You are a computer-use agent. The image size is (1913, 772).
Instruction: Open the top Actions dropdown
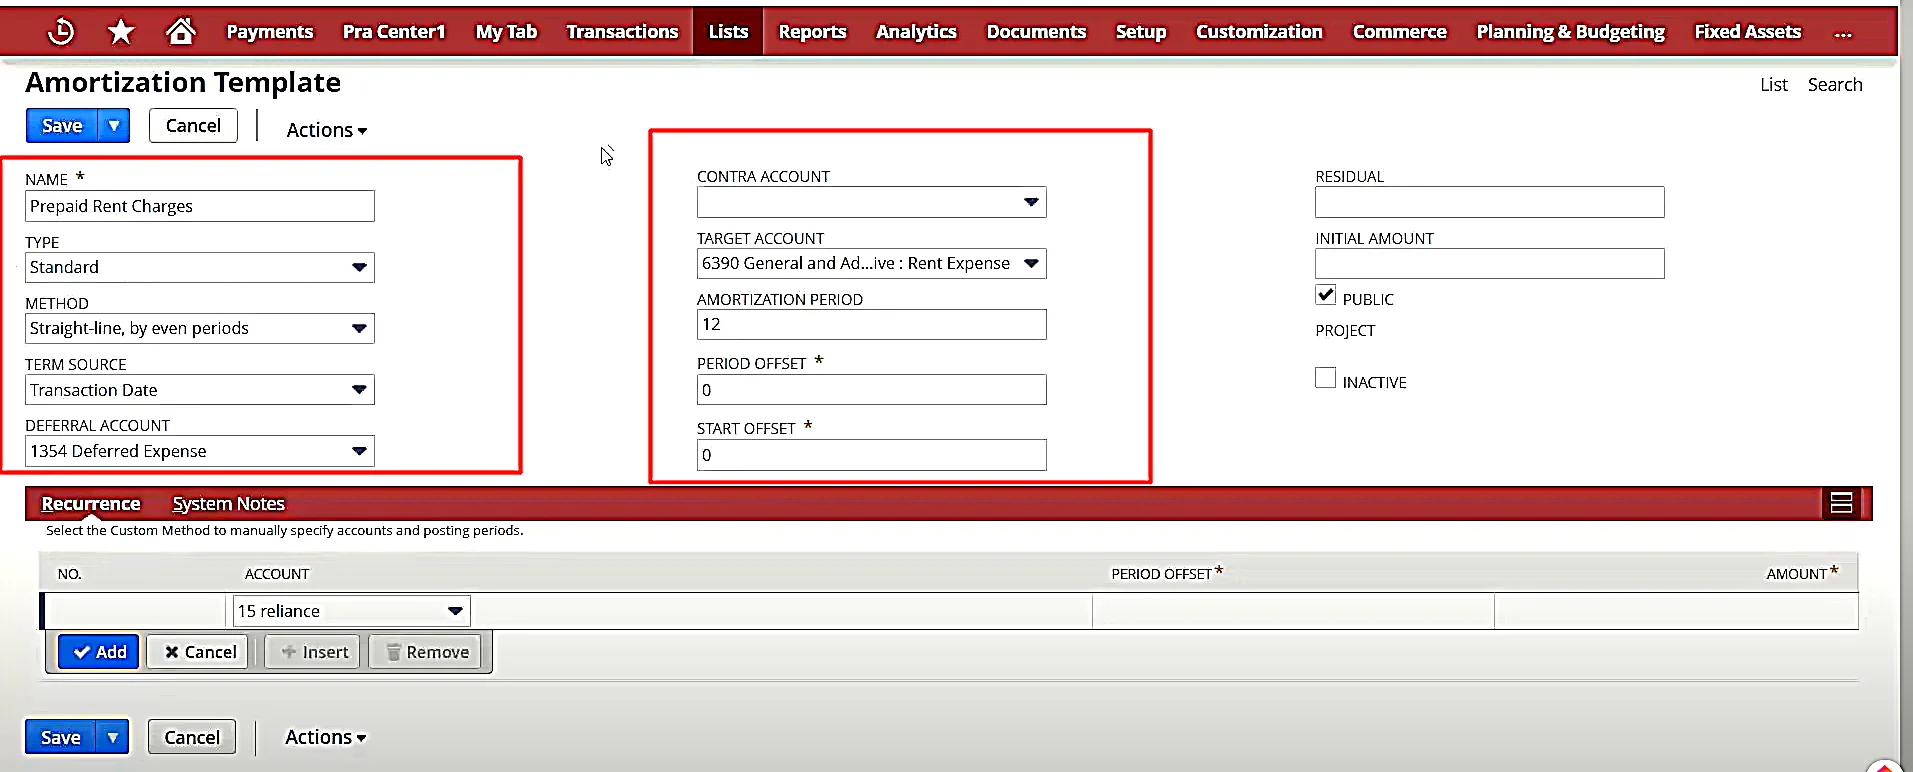click(327, 130)
